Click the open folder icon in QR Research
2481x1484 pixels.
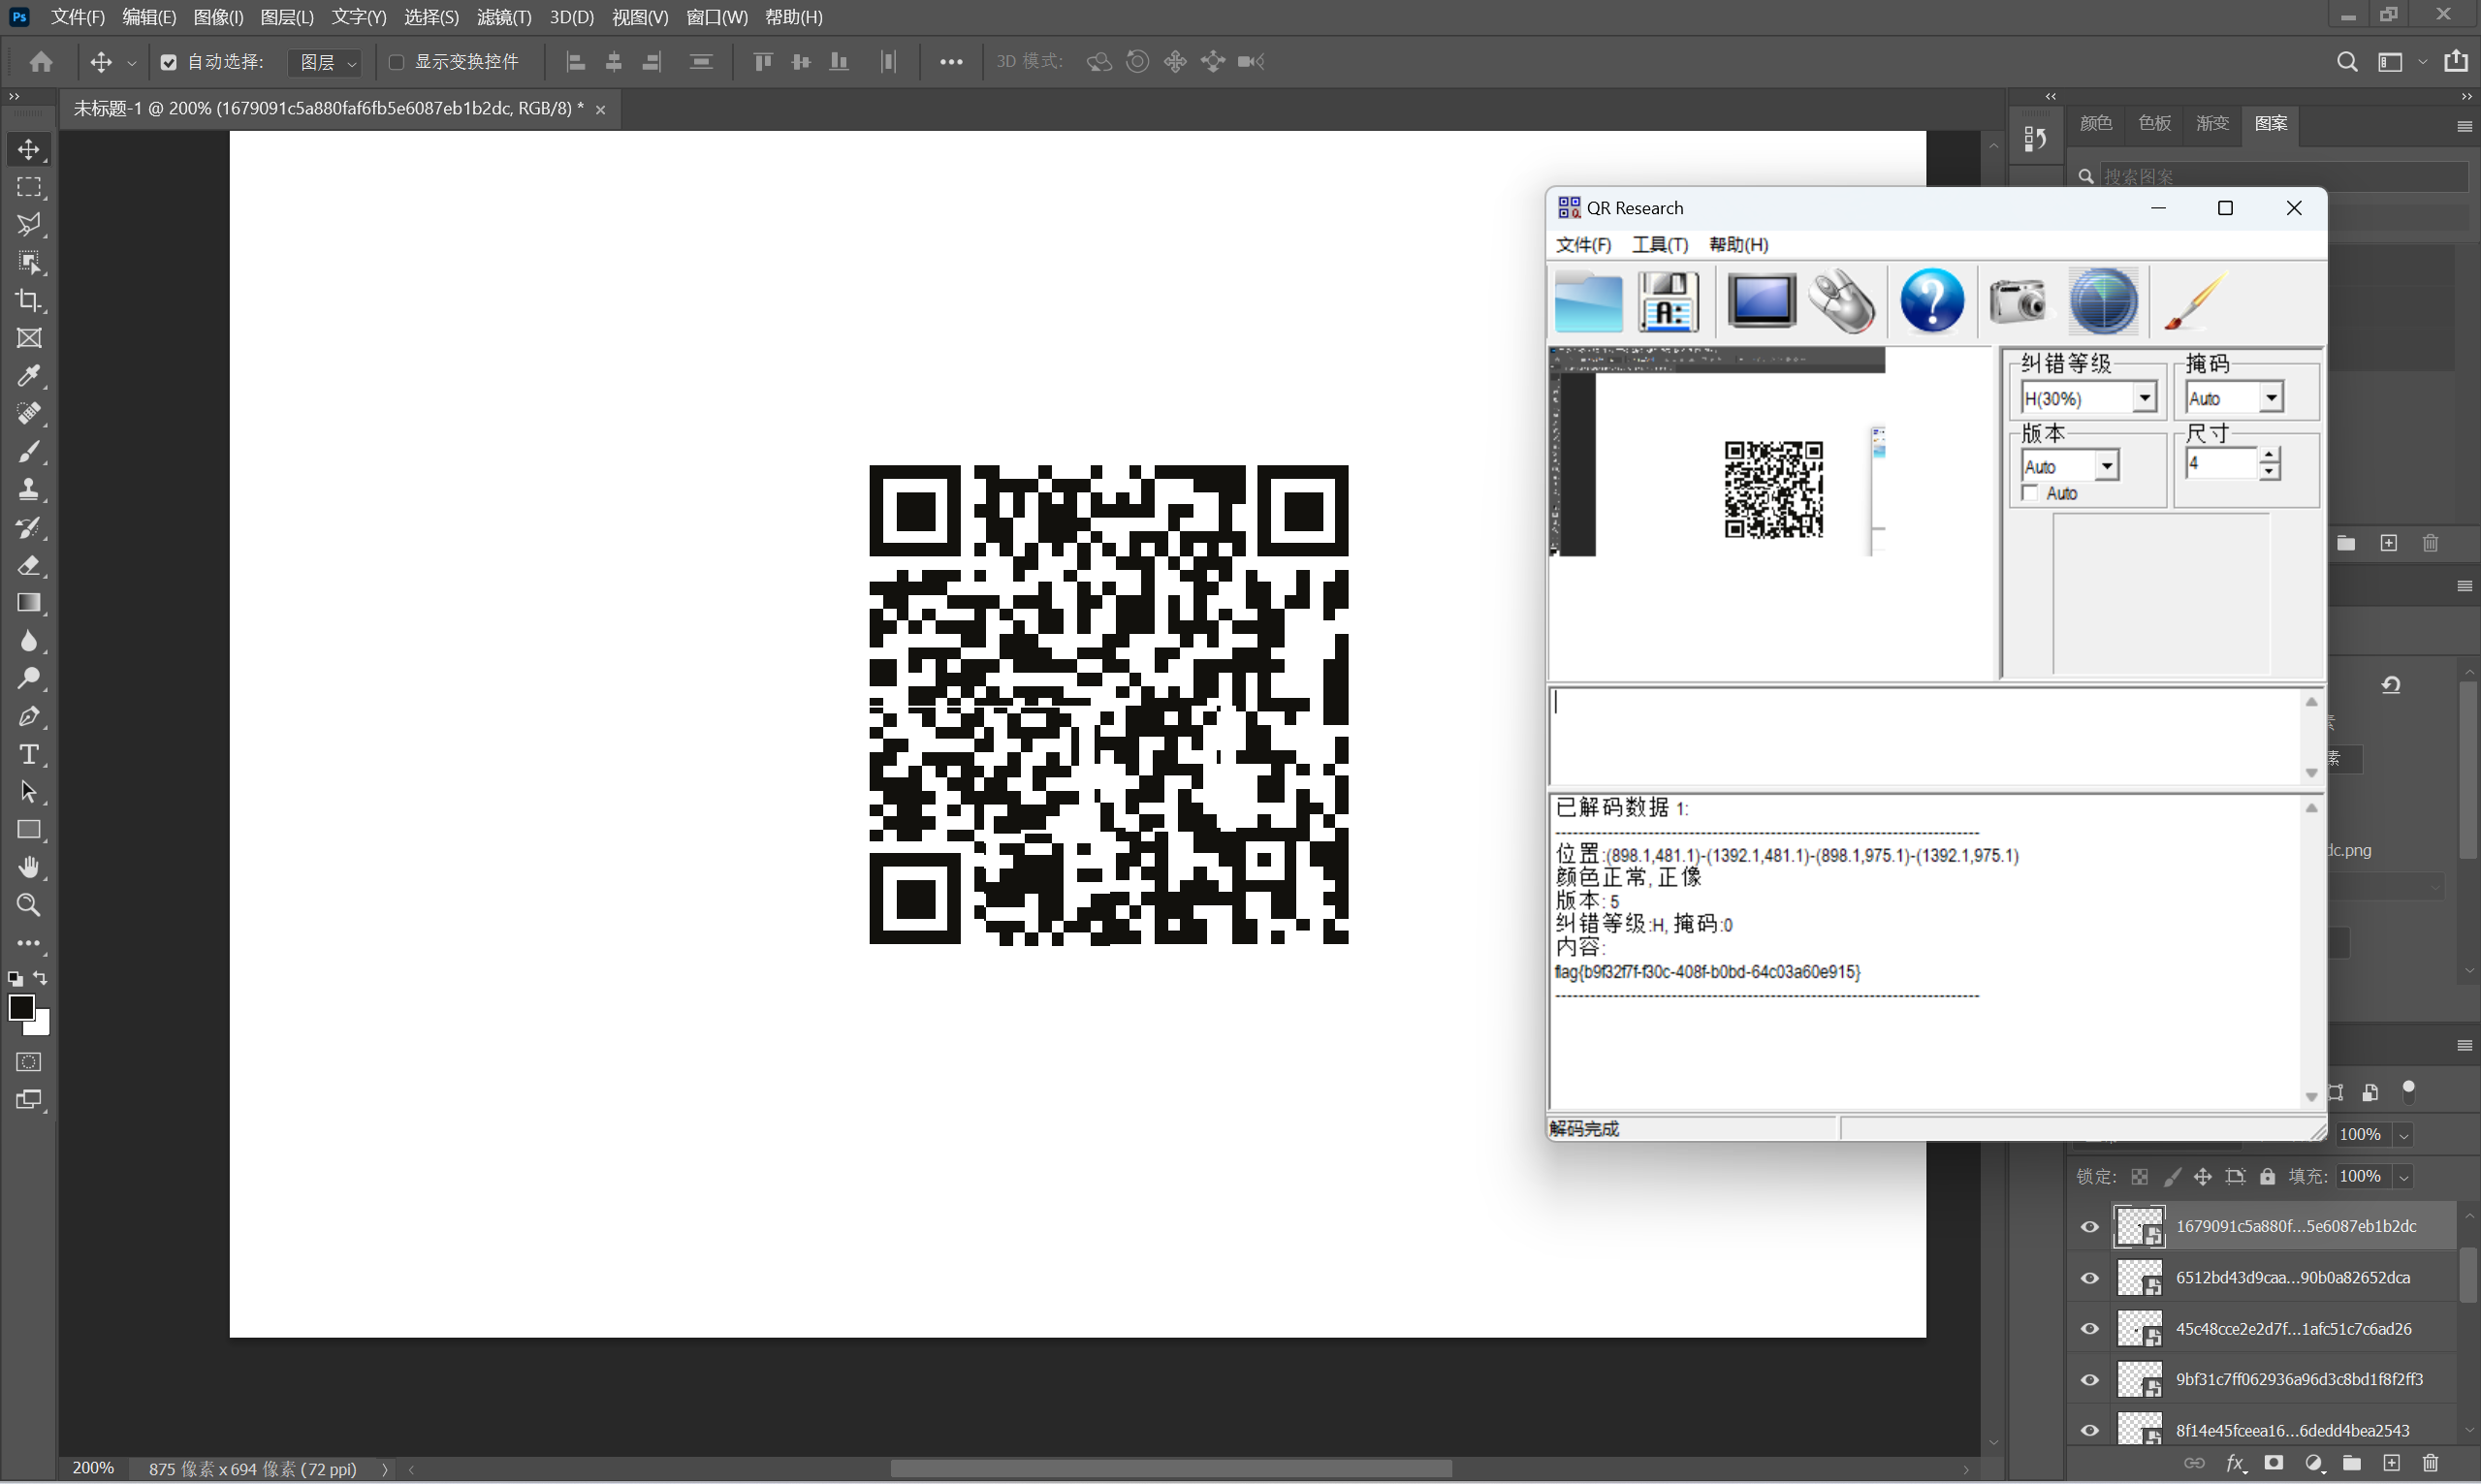tap(1588, 301)
